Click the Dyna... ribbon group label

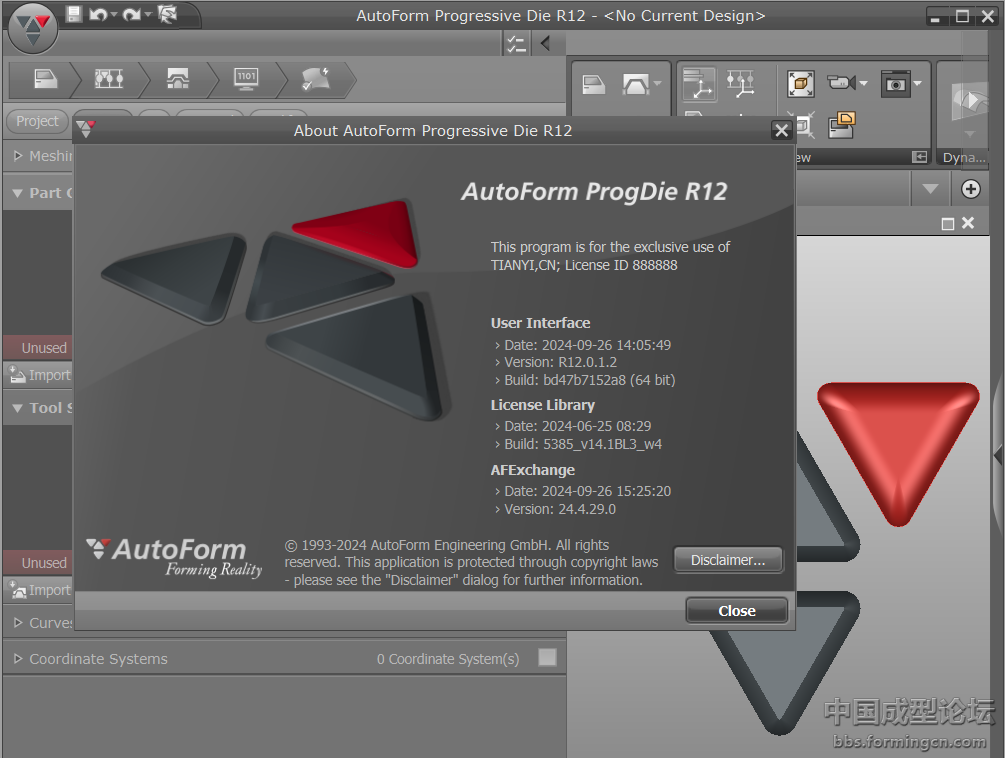[x=963, y=157]
